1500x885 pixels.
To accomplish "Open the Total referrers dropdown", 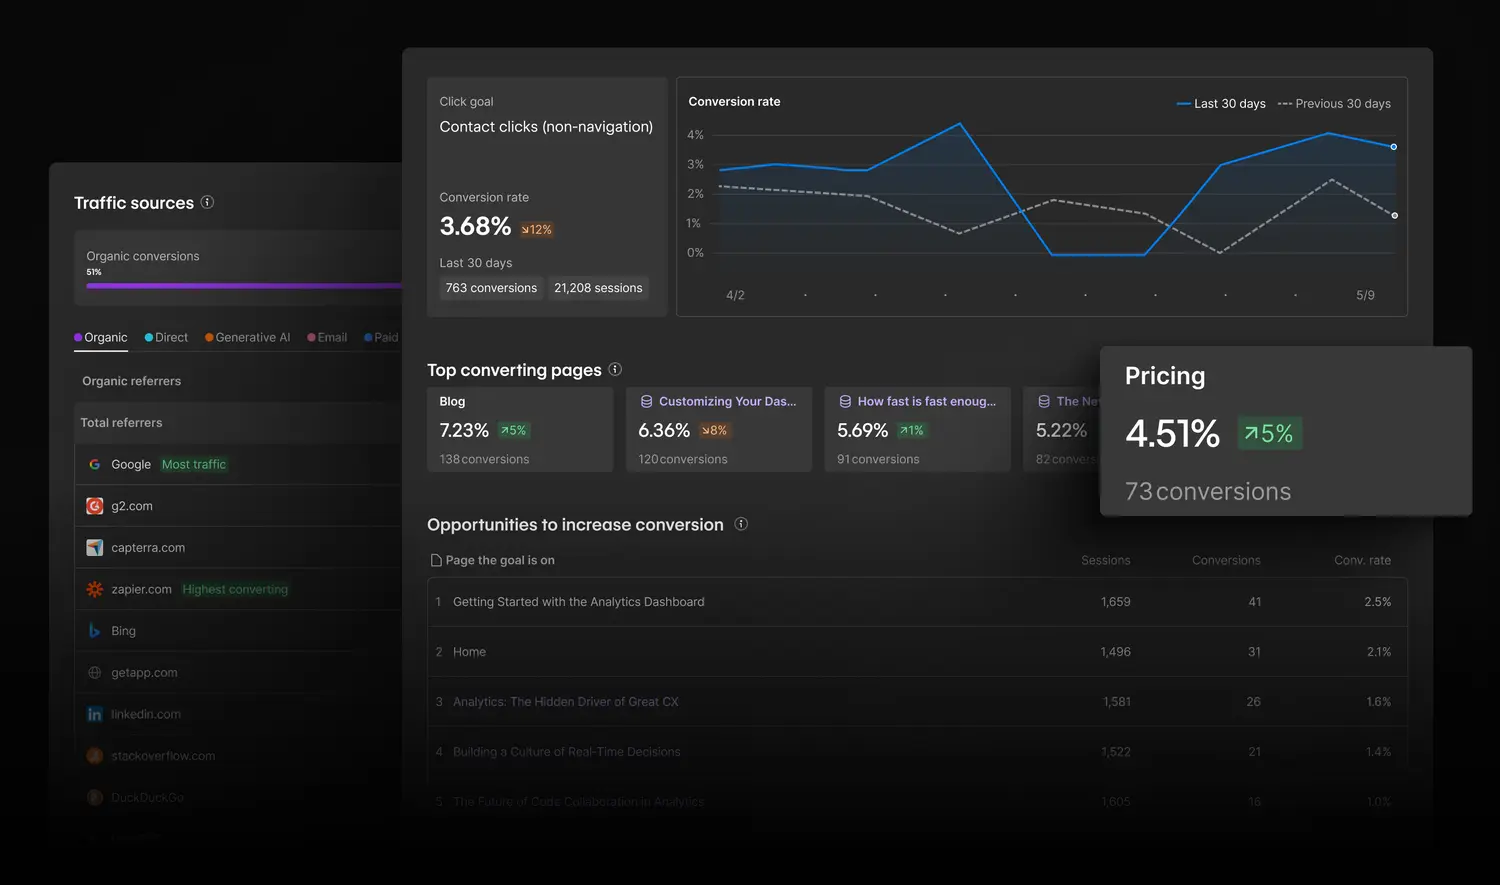I will tap(121, 422).
